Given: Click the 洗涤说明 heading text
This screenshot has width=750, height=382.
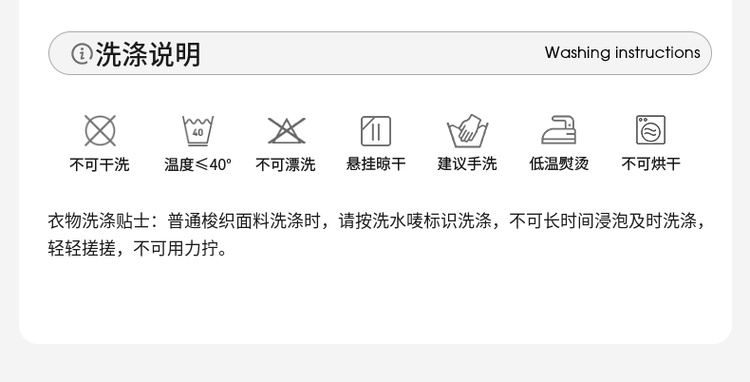Looking at the screenshot, I should [x=148, y=54].
